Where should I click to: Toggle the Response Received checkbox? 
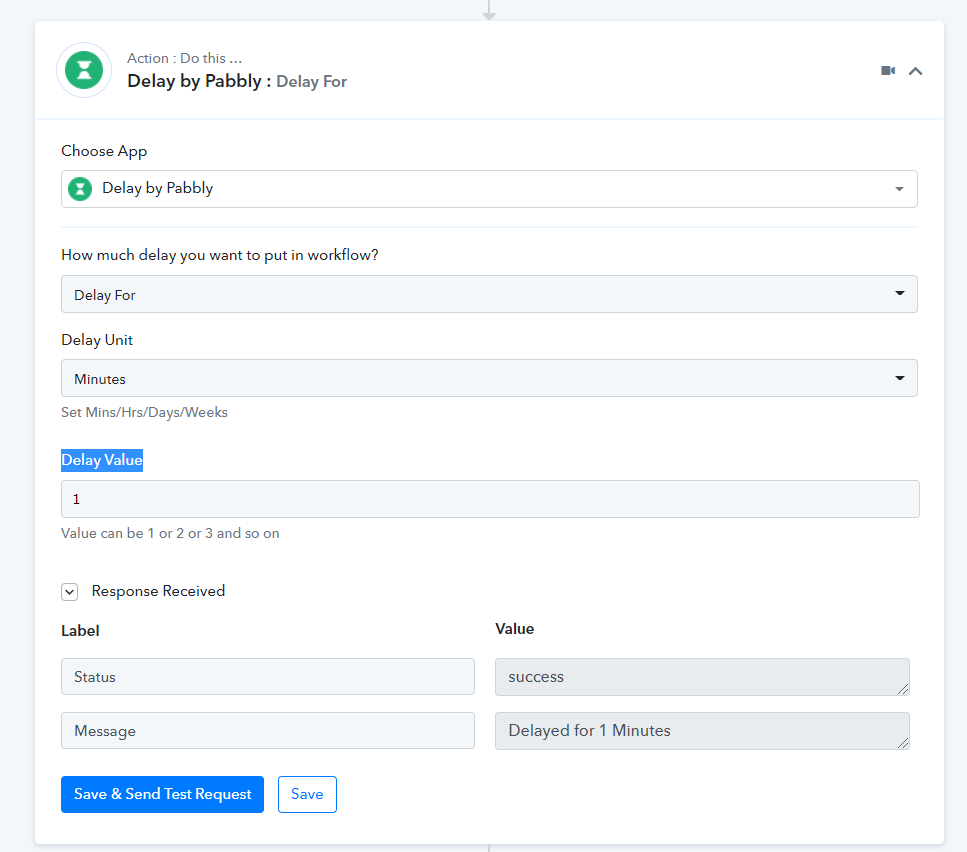click(x=70, y=592)
